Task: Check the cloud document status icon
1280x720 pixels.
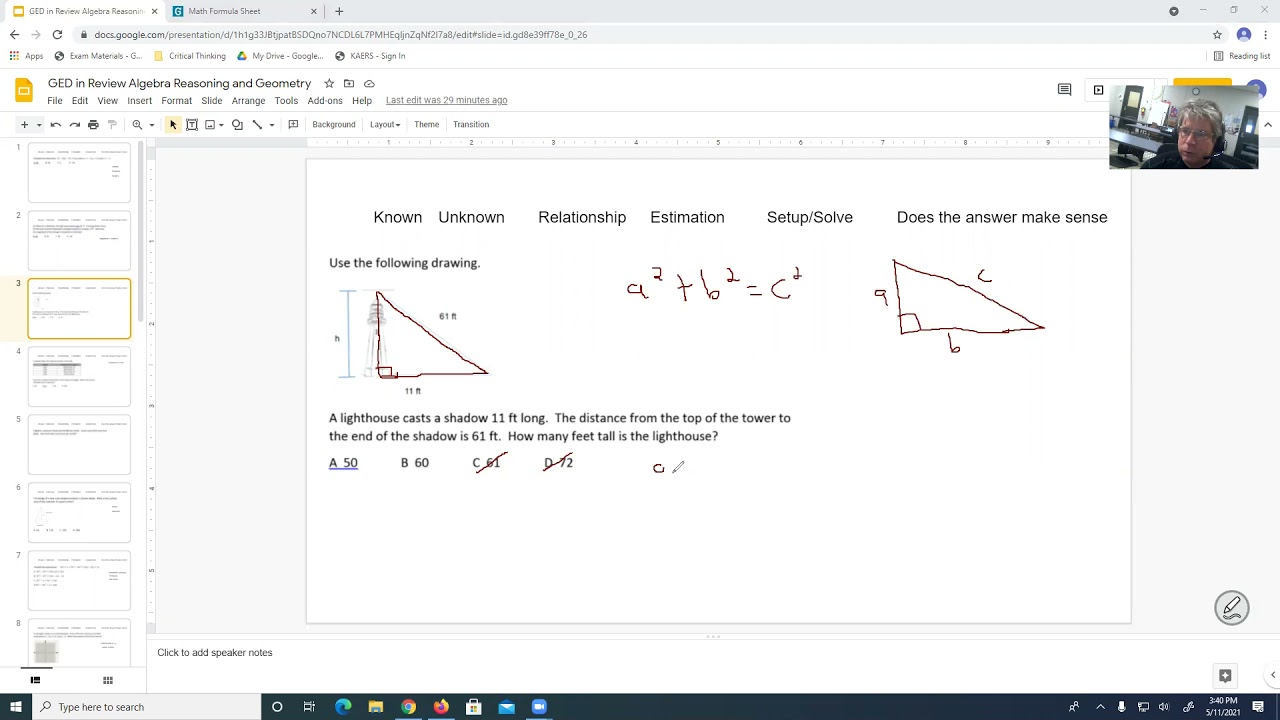Action: click(369, 83)
